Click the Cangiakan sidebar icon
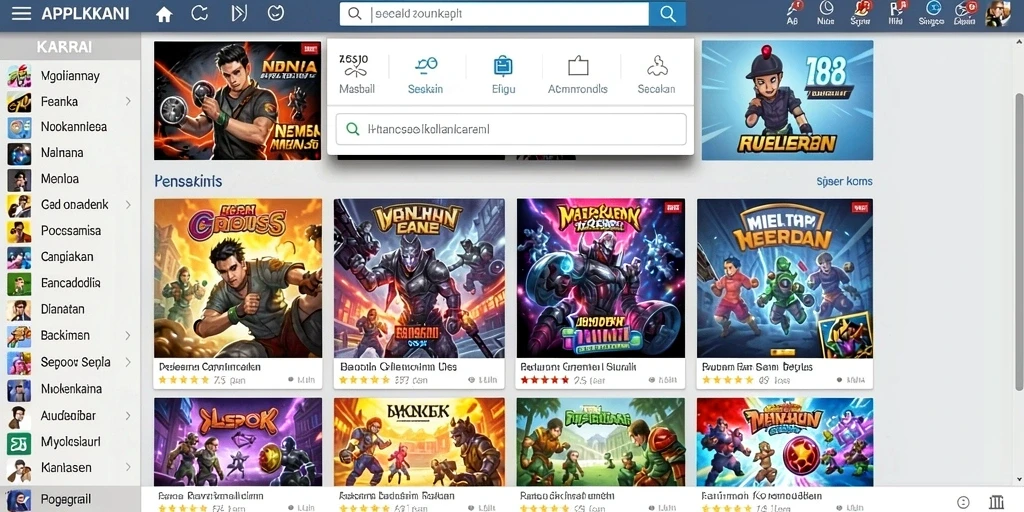 (x=19, y=257)
